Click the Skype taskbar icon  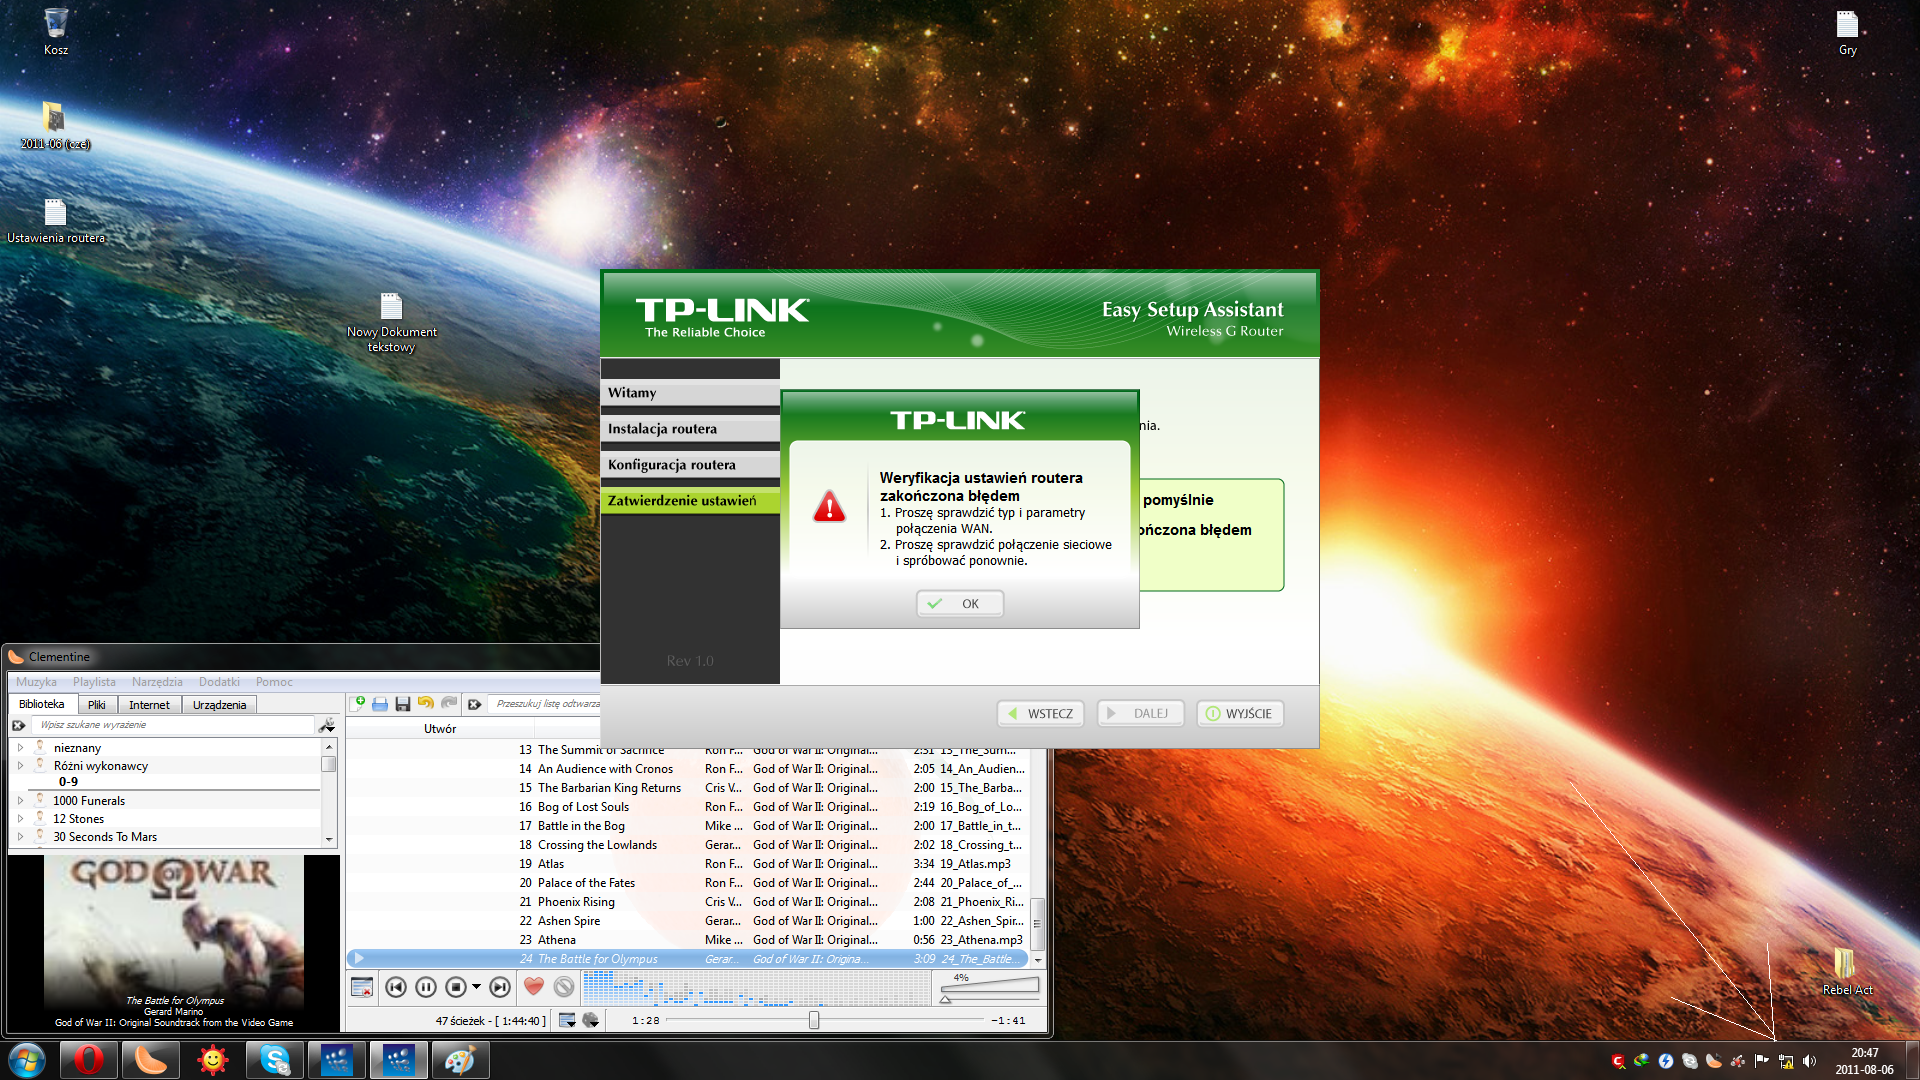click(274, 1059)
